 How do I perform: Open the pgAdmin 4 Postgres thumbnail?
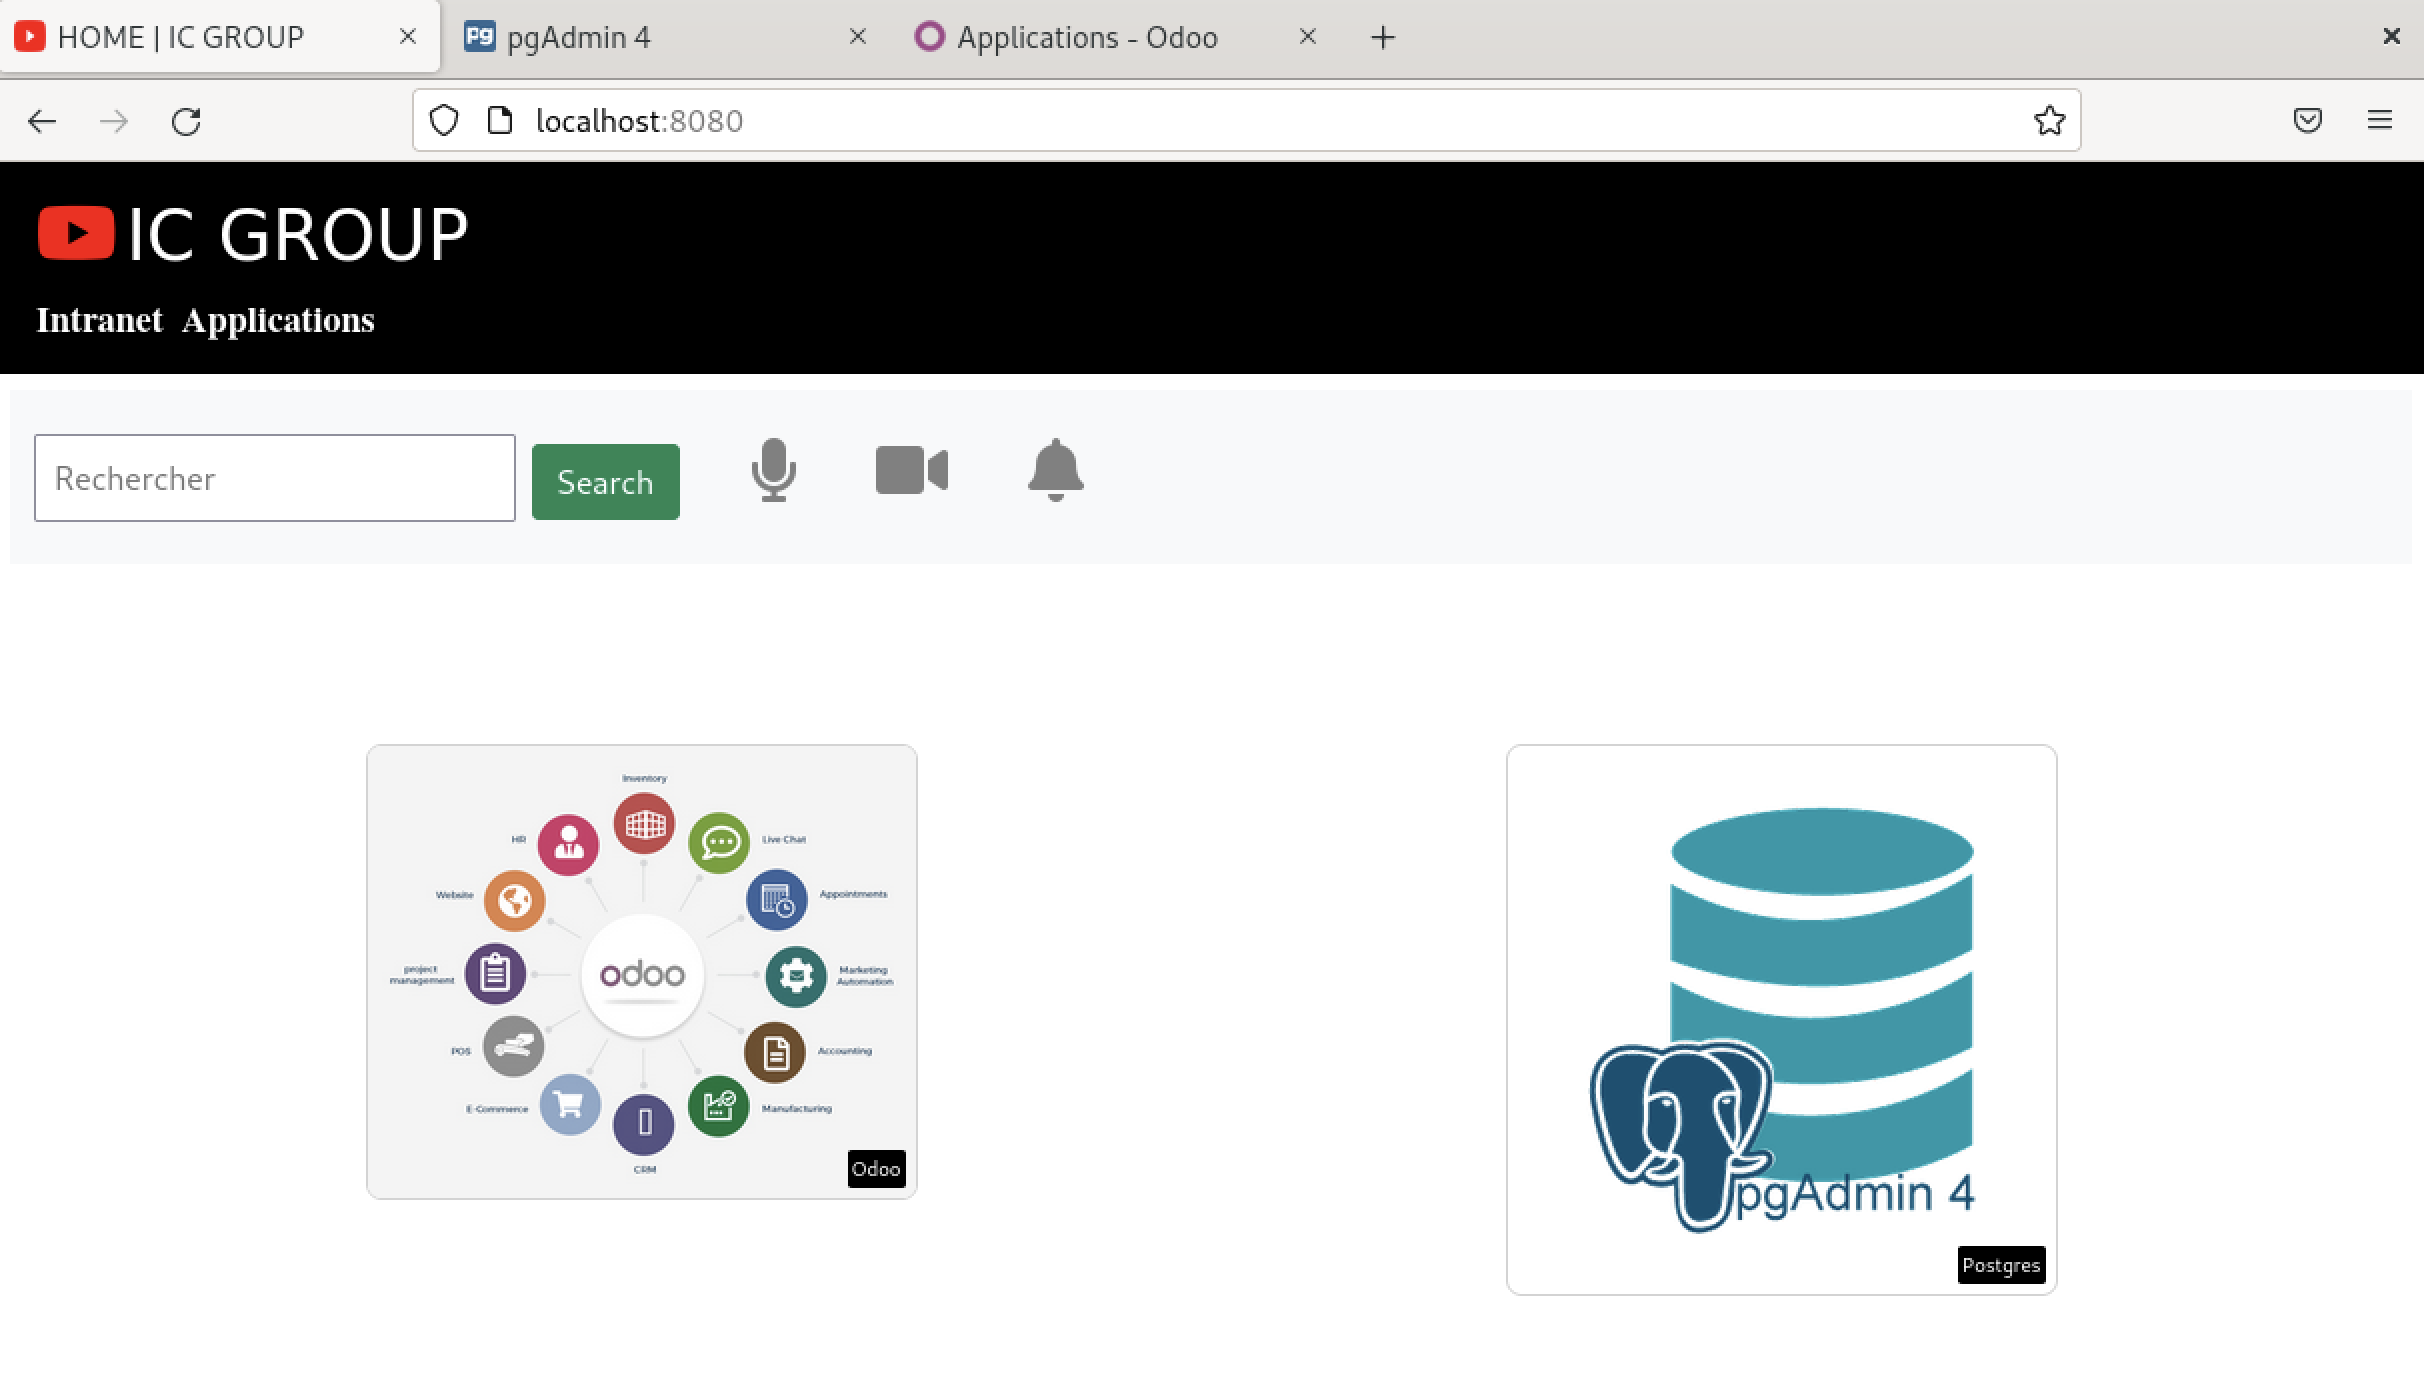pos(1782,1020)
